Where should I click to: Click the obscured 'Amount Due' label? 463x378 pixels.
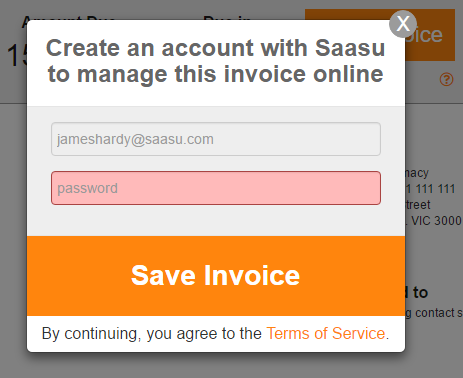(68, 17)
